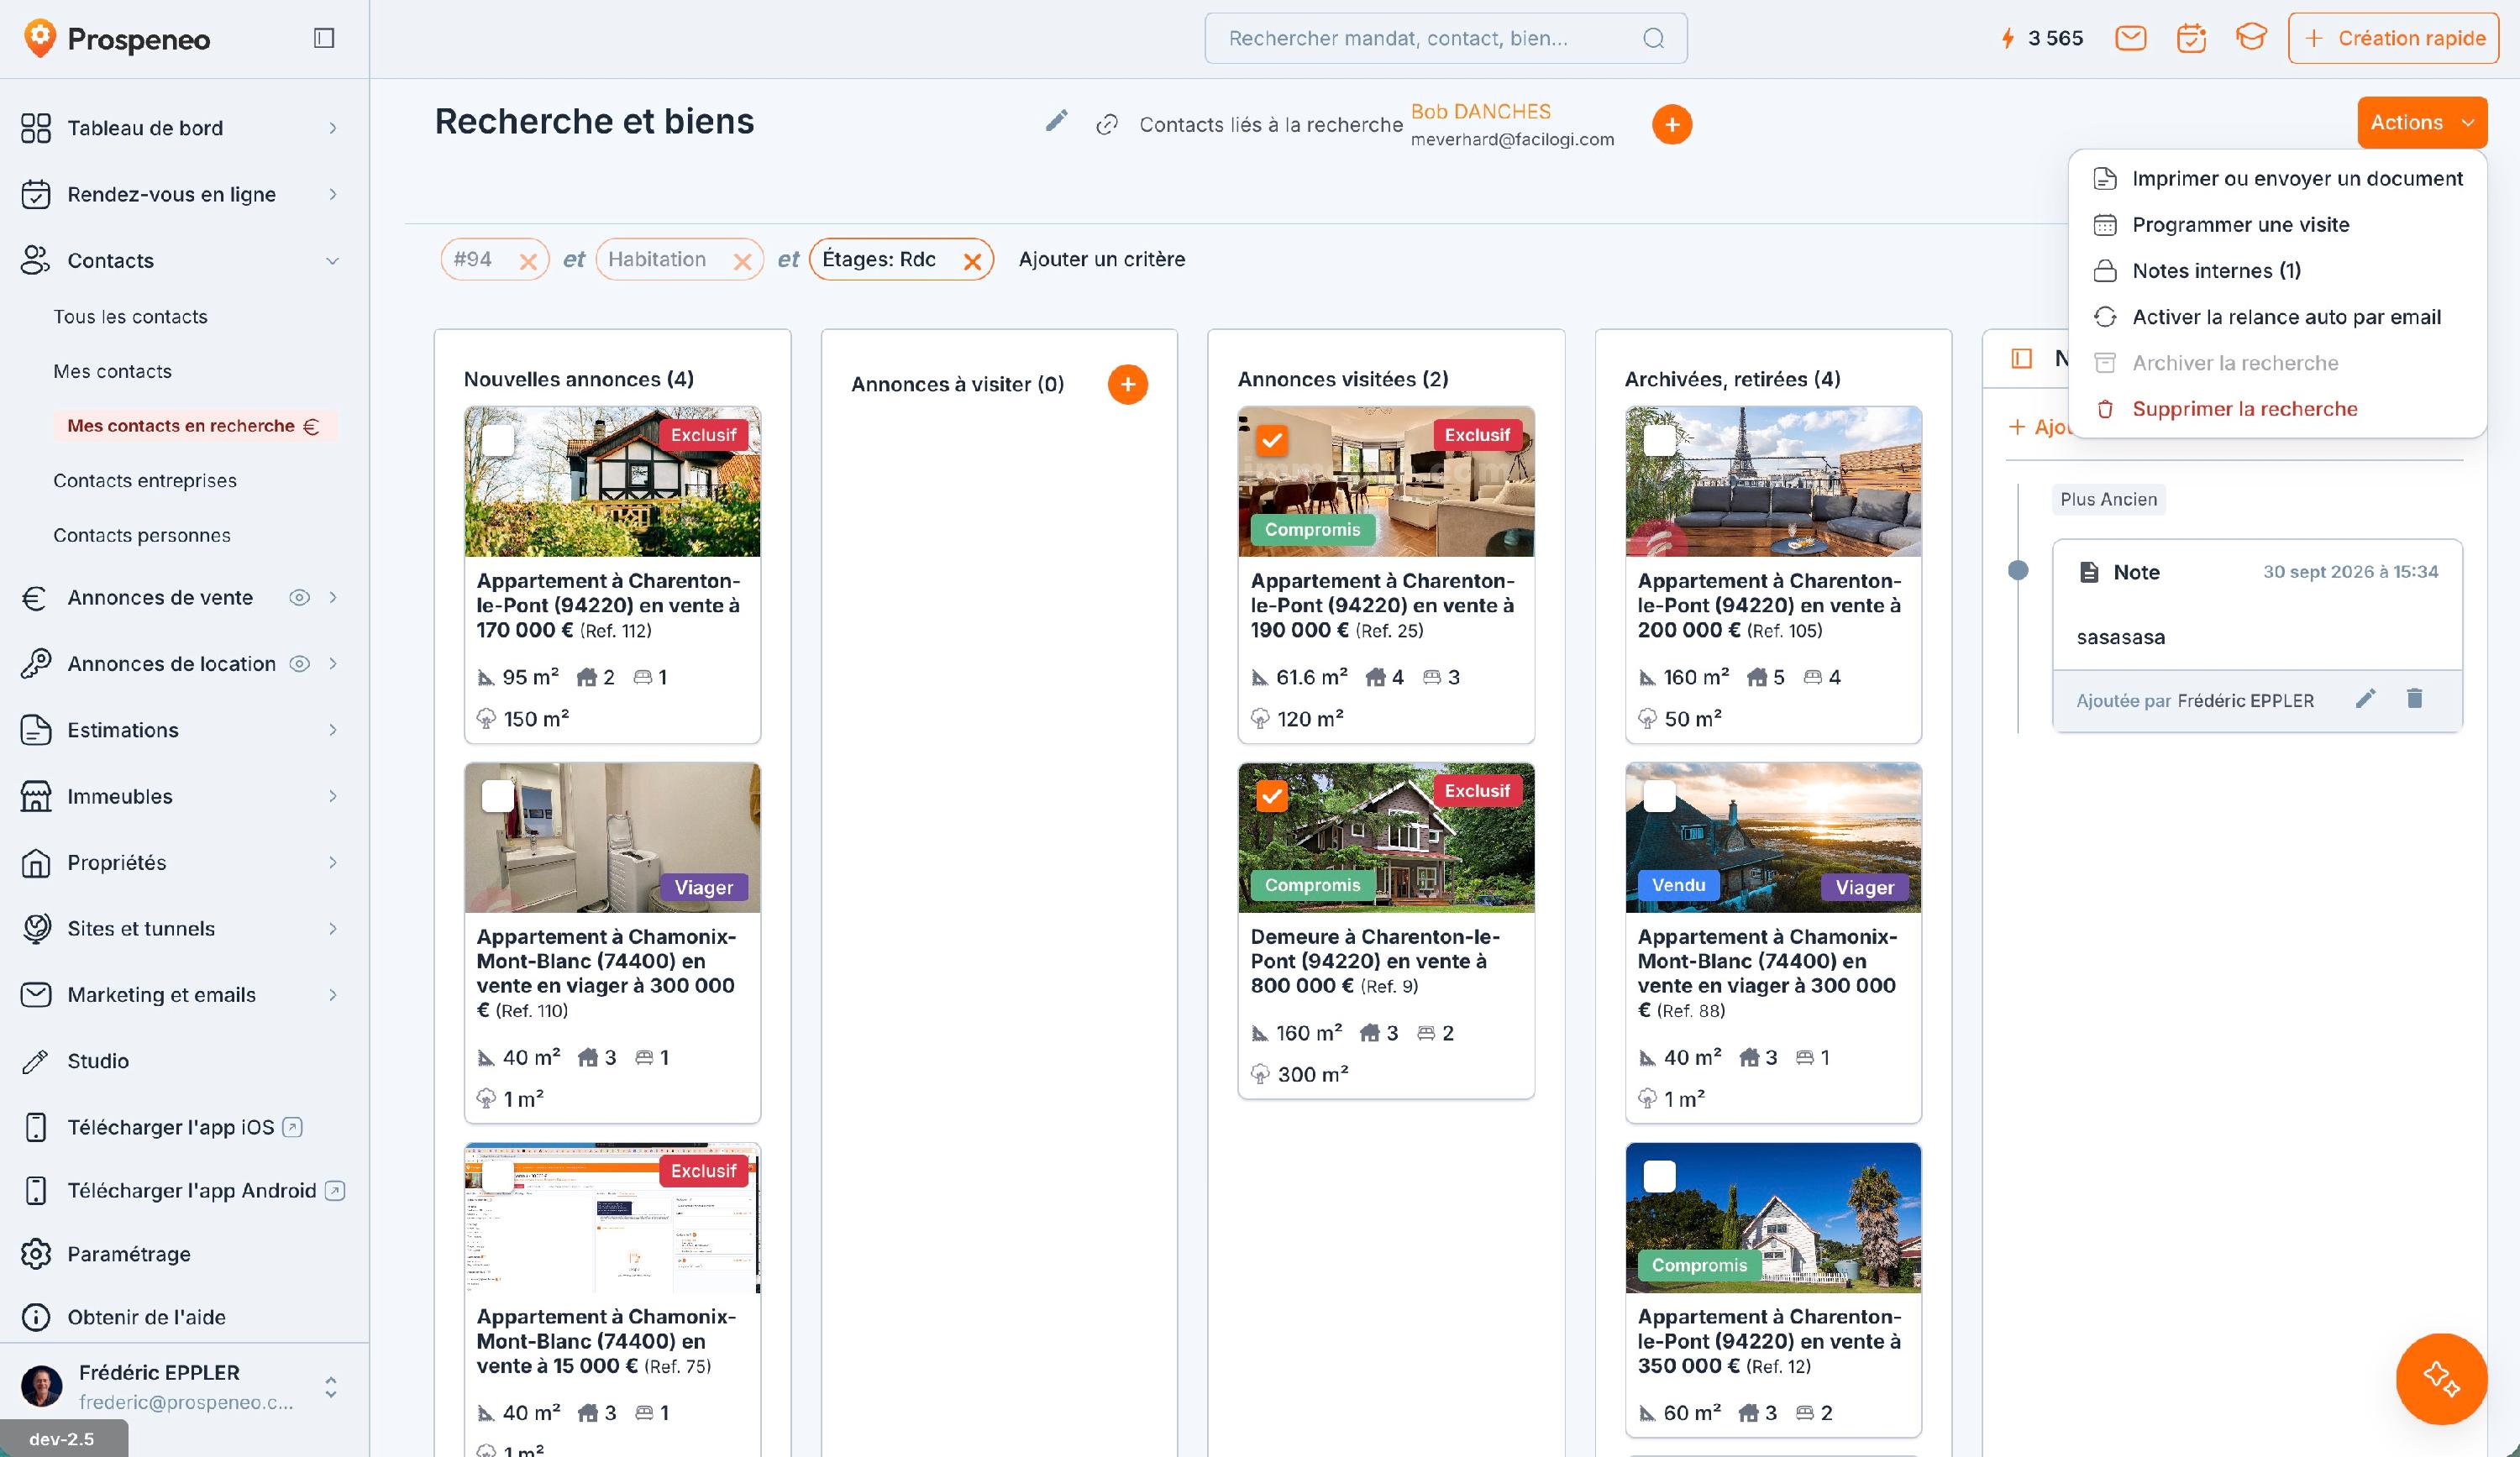Open the calendar check icon in header
The image size is (2520, 1457).
[2191, 38]
